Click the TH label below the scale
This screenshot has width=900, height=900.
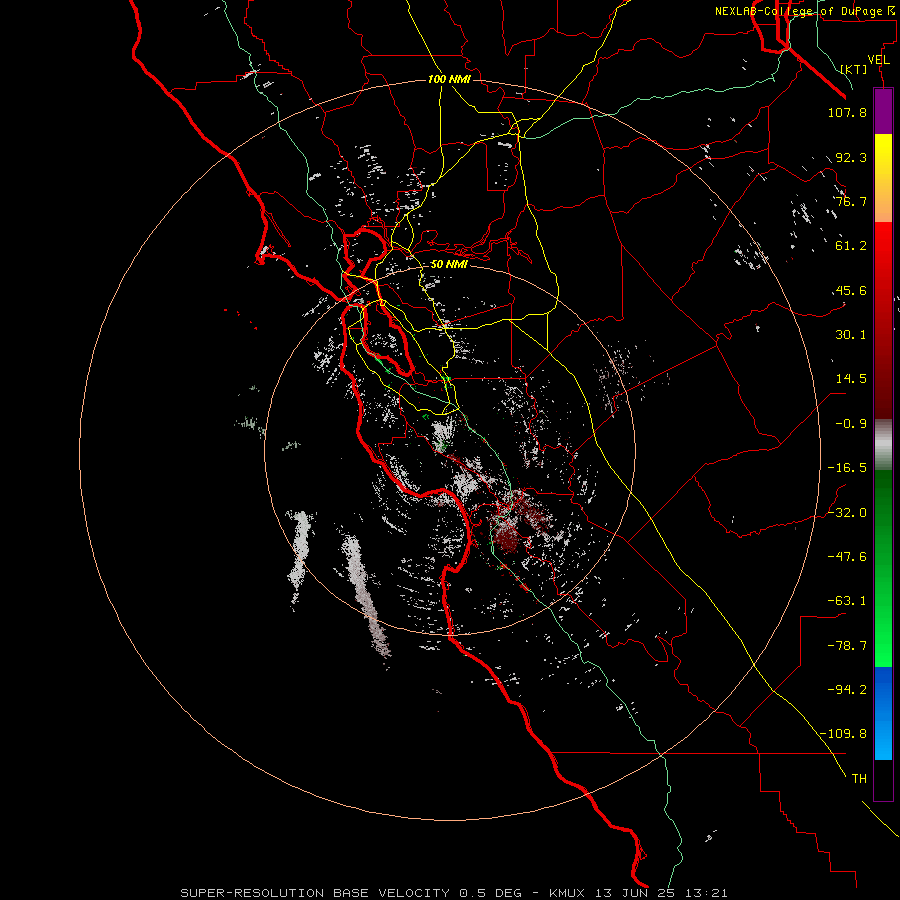pyautogui.click(x=859, y=779)
